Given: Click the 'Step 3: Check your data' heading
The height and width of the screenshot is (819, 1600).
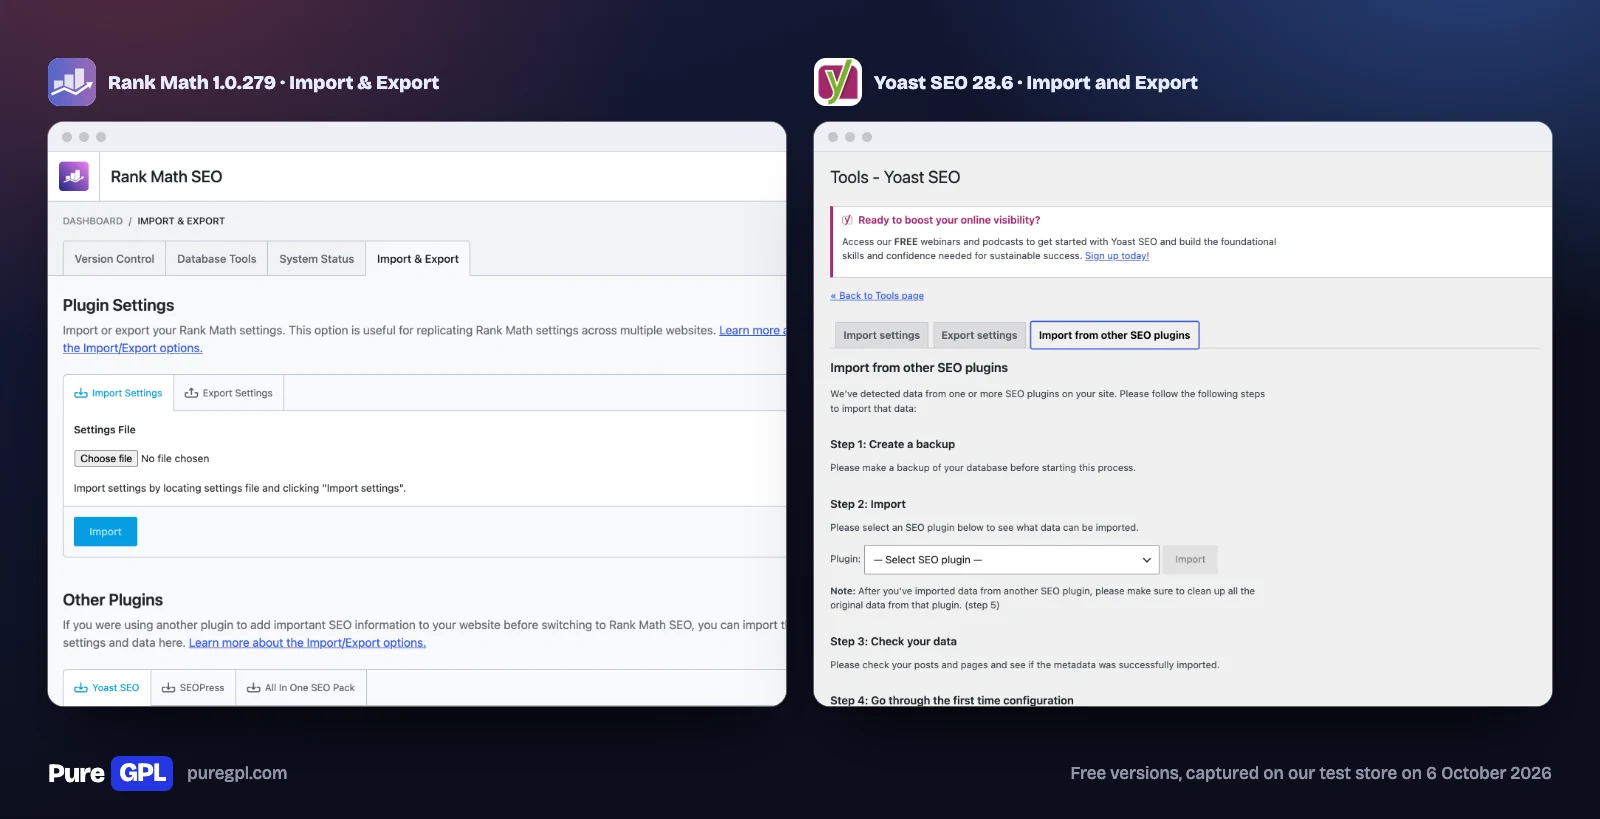Looking at the screenshot, I should pos(893,642).
